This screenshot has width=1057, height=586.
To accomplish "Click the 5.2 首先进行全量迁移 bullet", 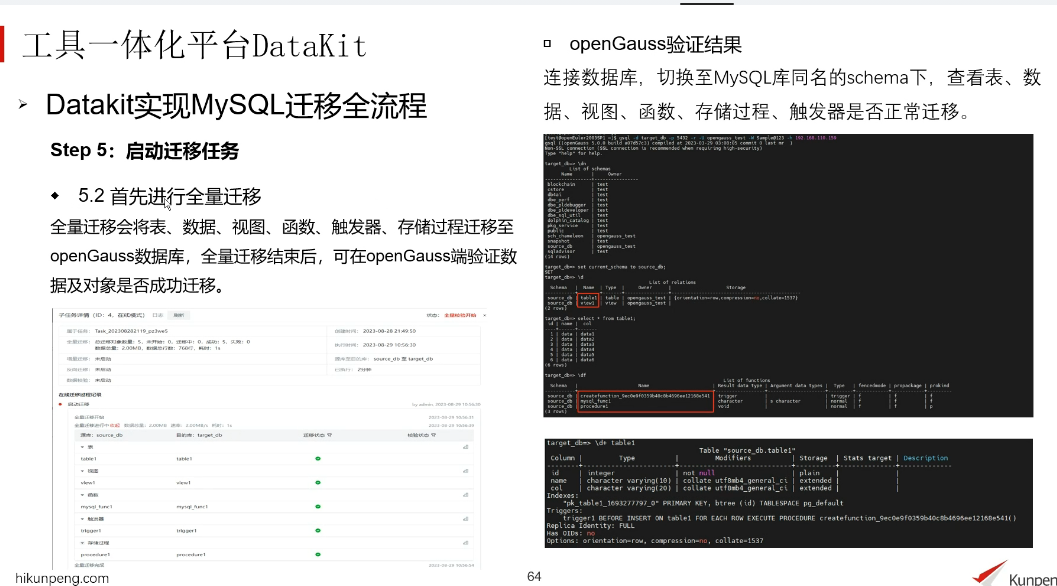I will click(169, 196).
